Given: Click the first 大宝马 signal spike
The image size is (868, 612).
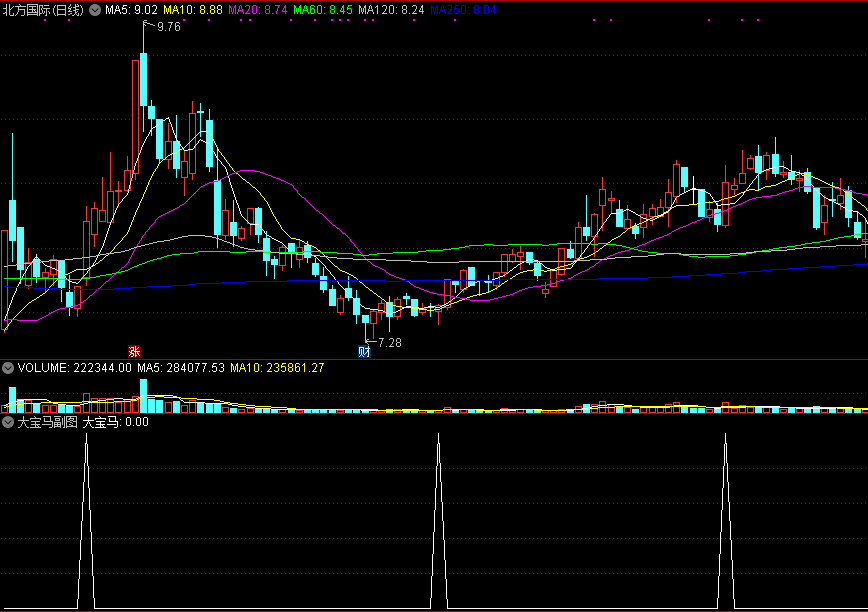Looking at the screenshot, I should pos(86,521).
